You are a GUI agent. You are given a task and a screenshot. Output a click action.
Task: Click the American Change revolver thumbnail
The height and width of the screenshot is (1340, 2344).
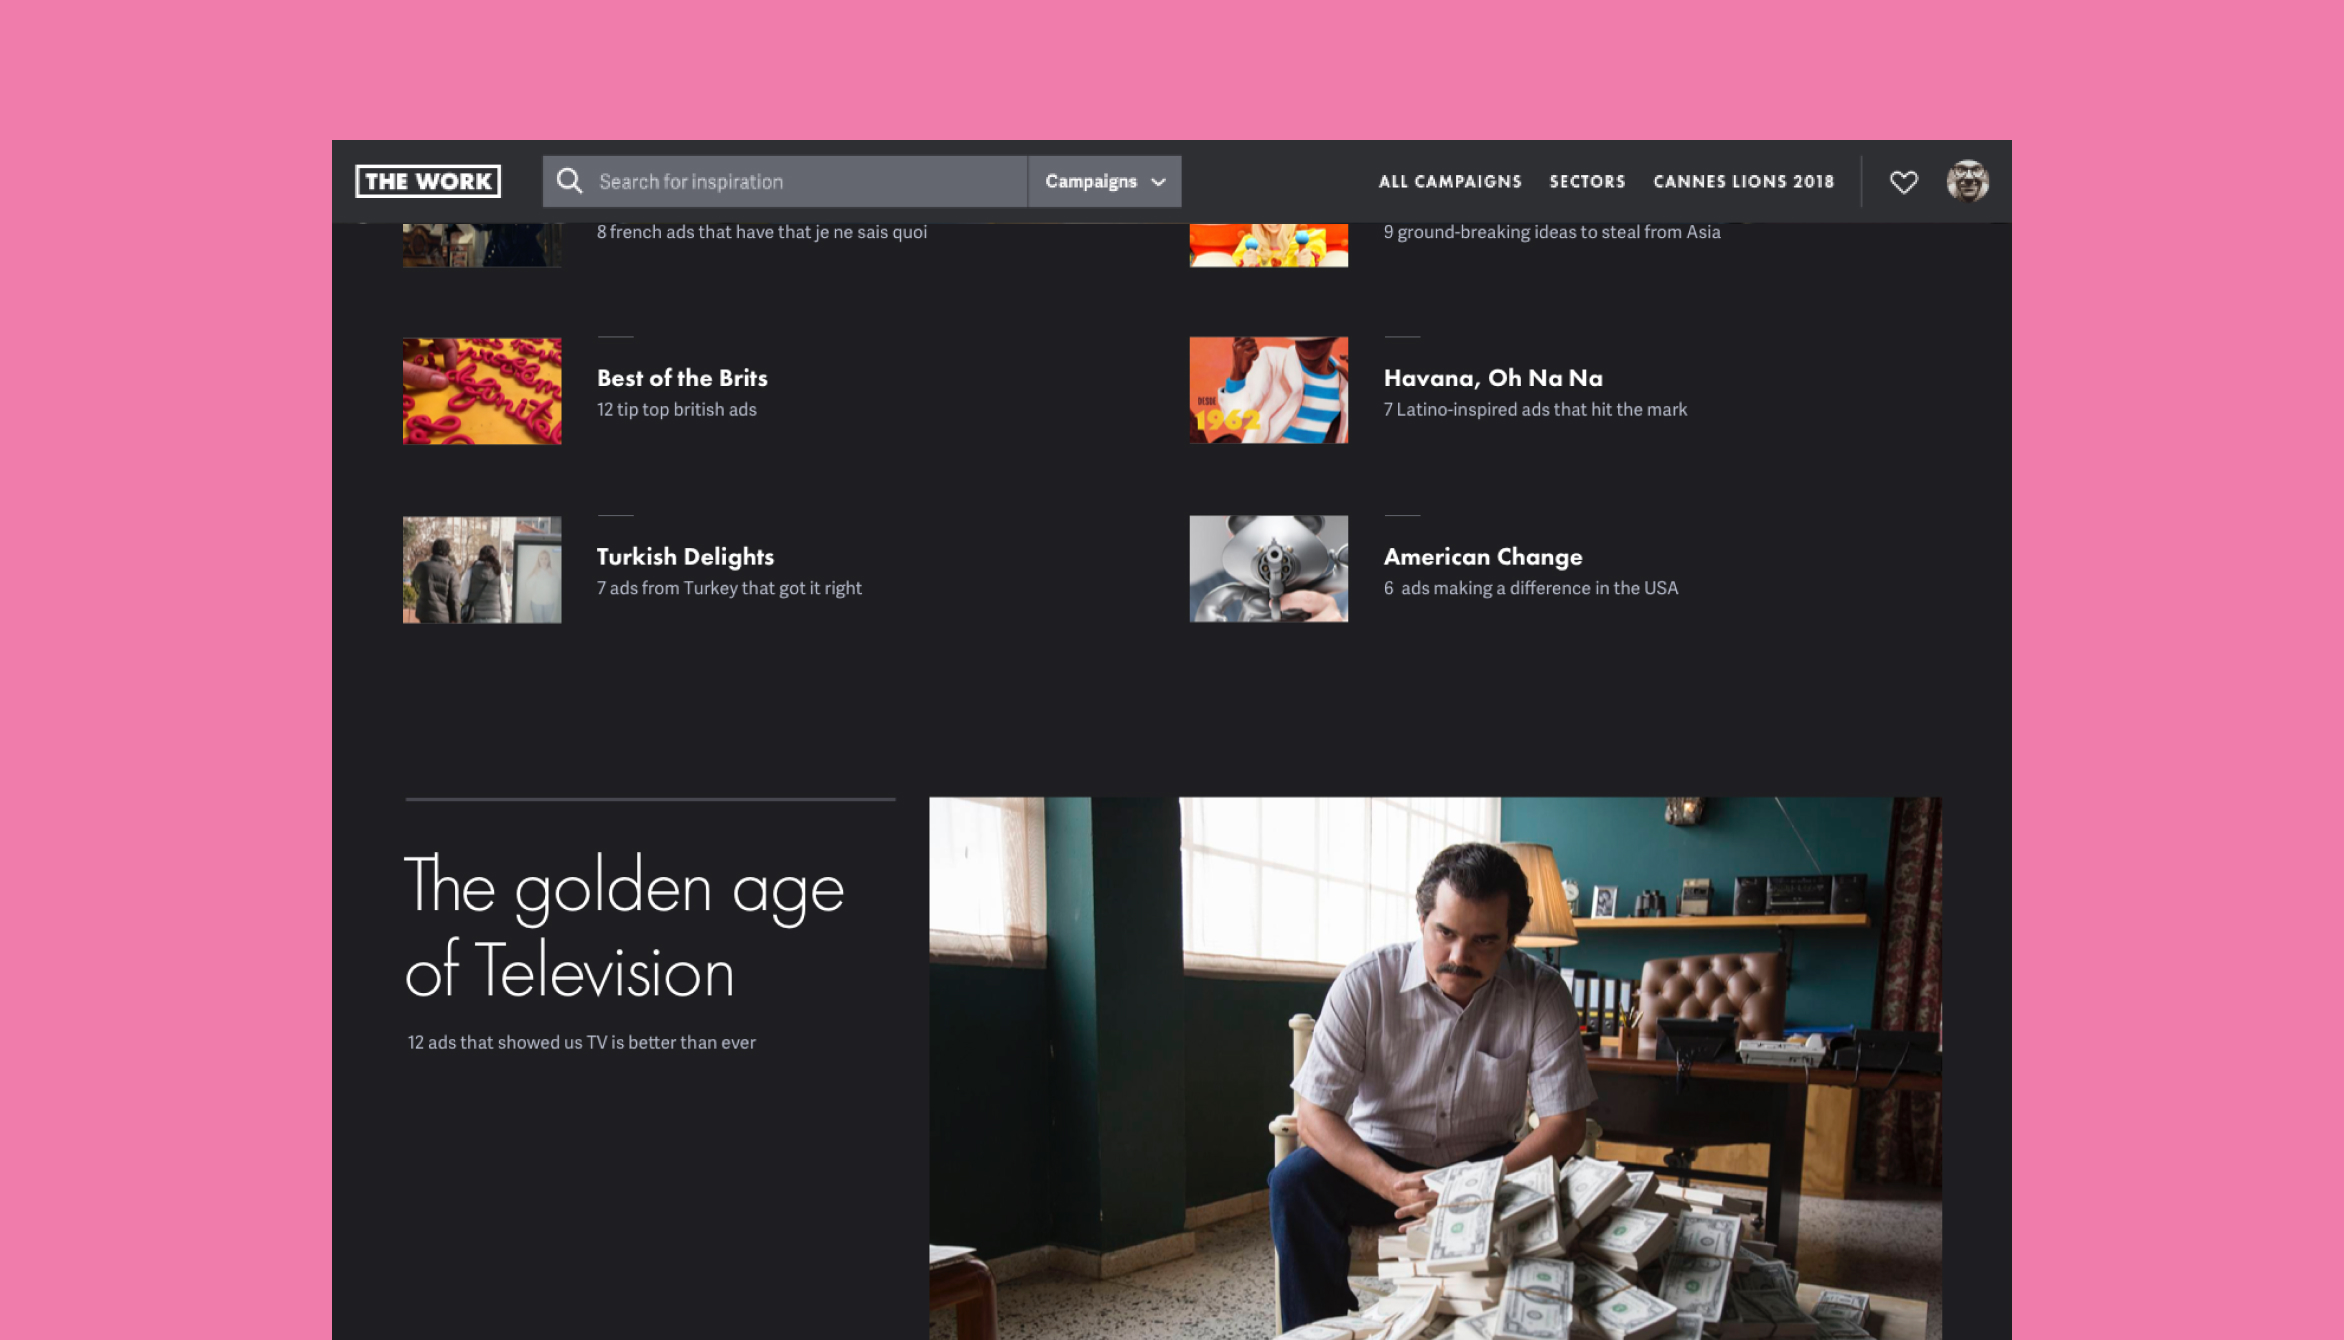coord(1268,568)
